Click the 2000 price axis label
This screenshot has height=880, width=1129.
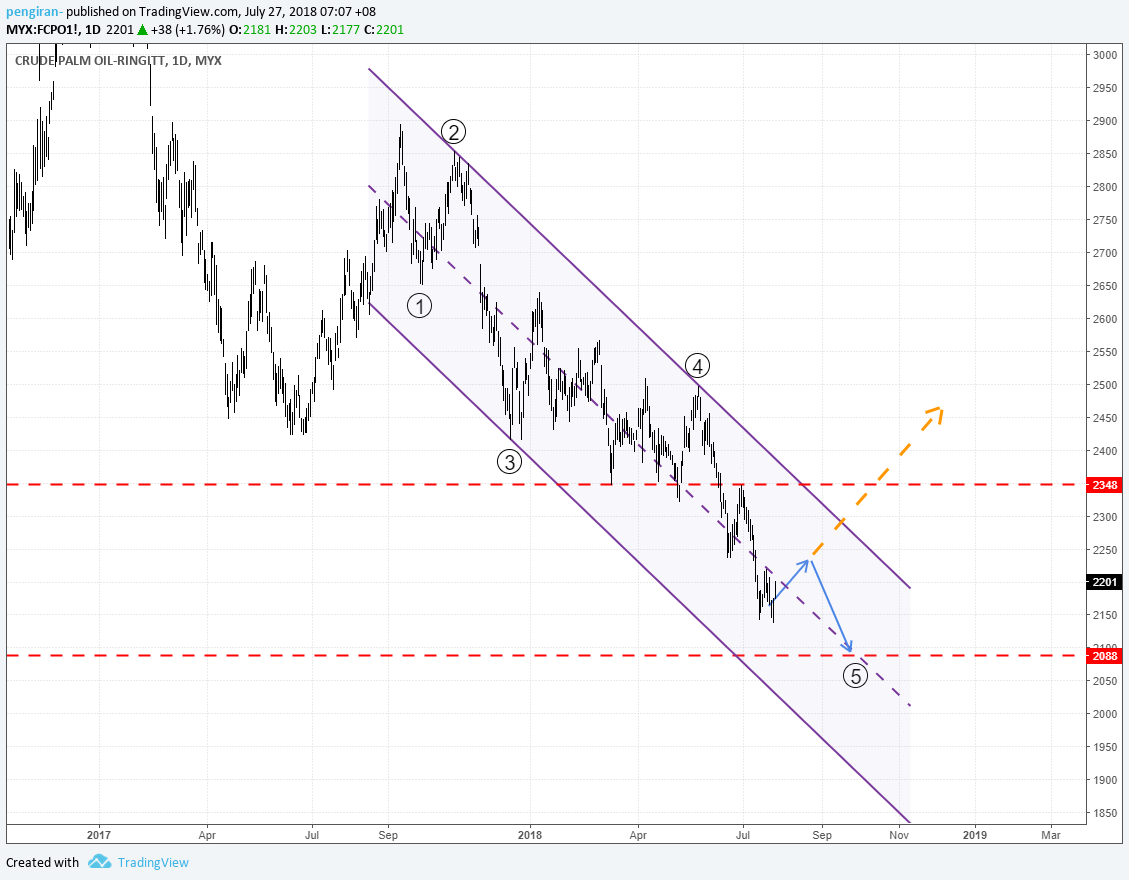click(1105, 714)
